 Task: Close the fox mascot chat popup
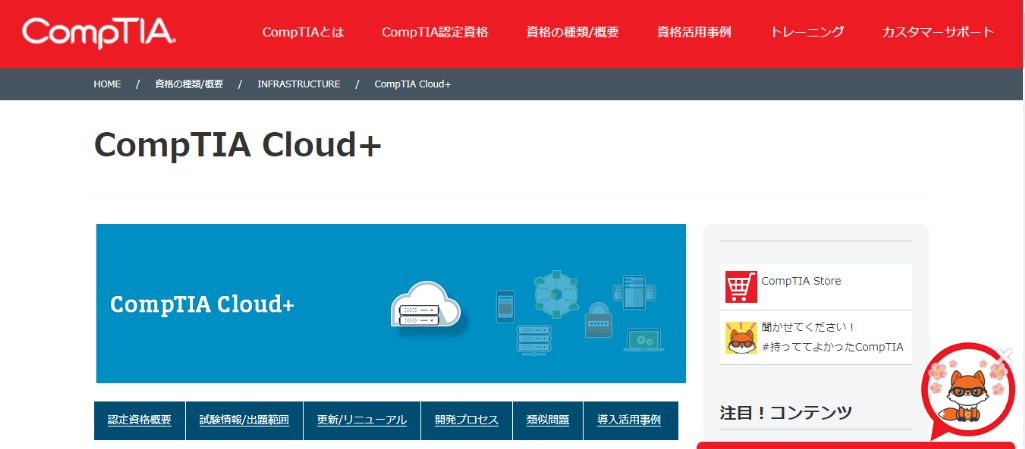tap(1005, 355)
